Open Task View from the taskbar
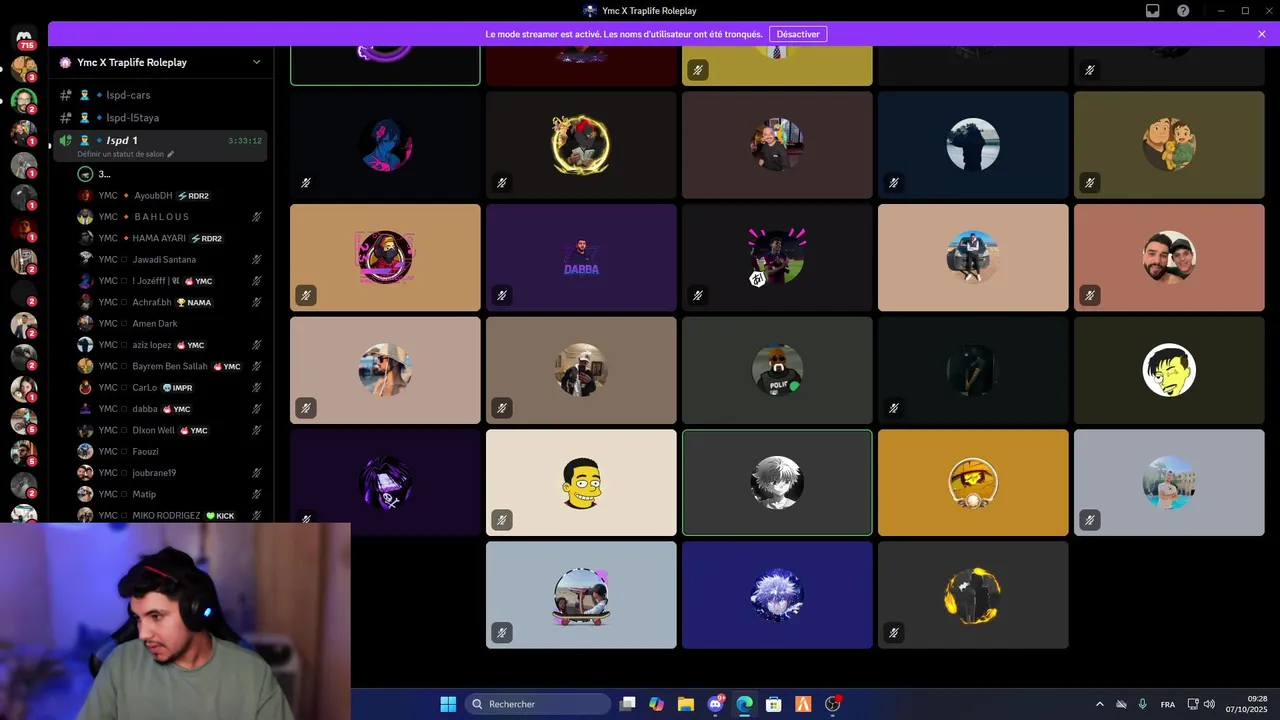This screenshot has height=720, width=1280. (627, 704)
